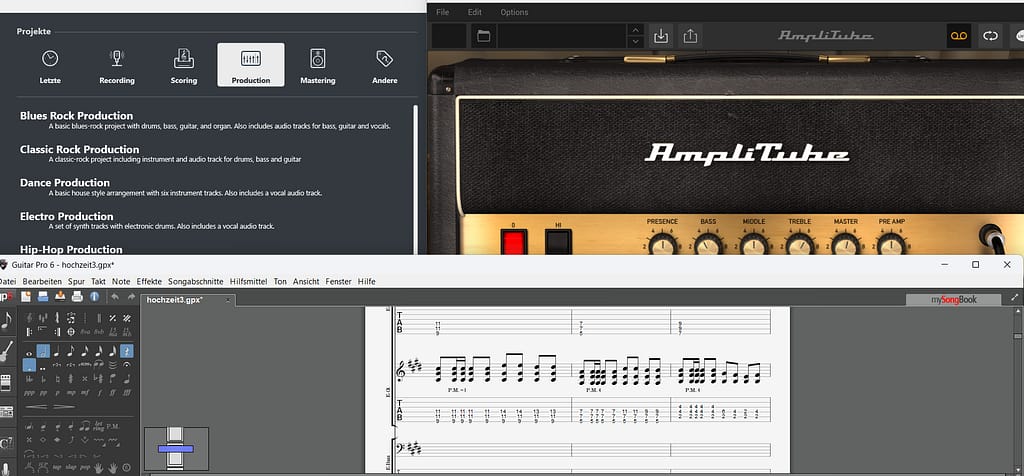Toggle palm mute P.M. effect
This screenshot has height=476, width=1024.
[x=112, y=426]
